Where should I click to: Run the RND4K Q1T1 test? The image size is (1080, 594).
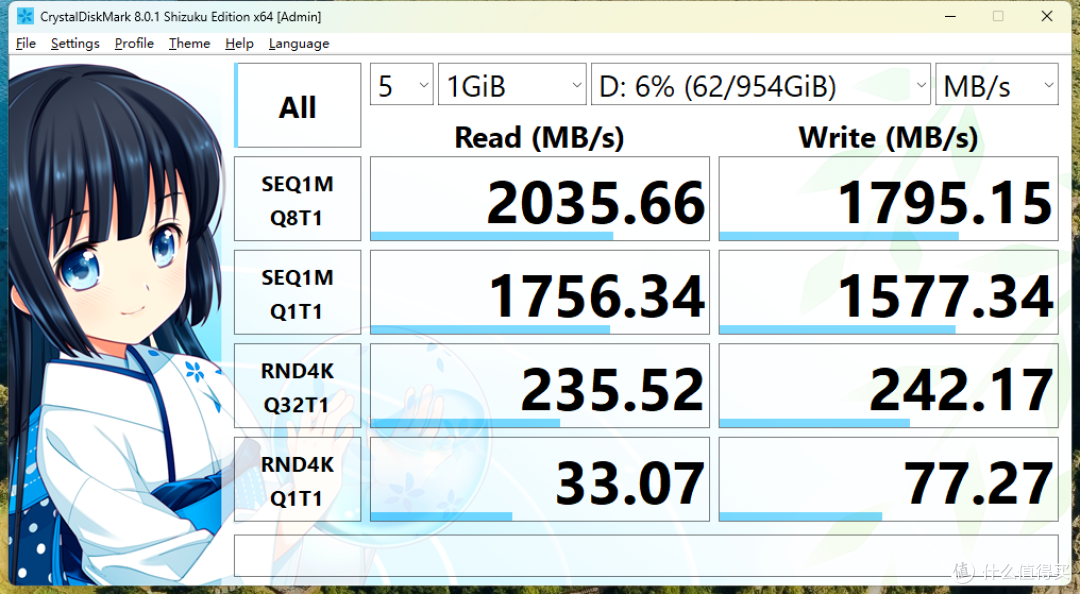[x=298, y=480]
